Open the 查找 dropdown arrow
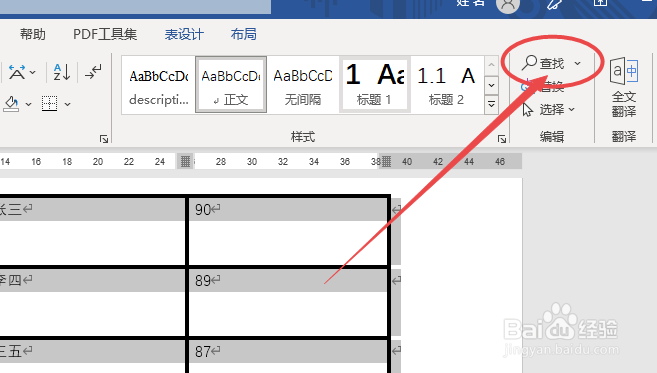 578,63
